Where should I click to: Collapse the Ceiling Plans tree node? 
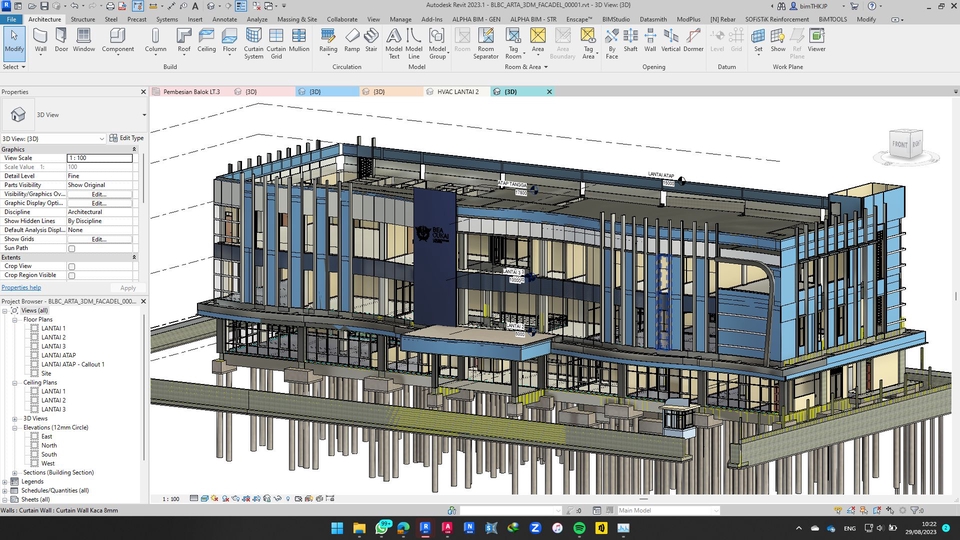pos(15,383)
